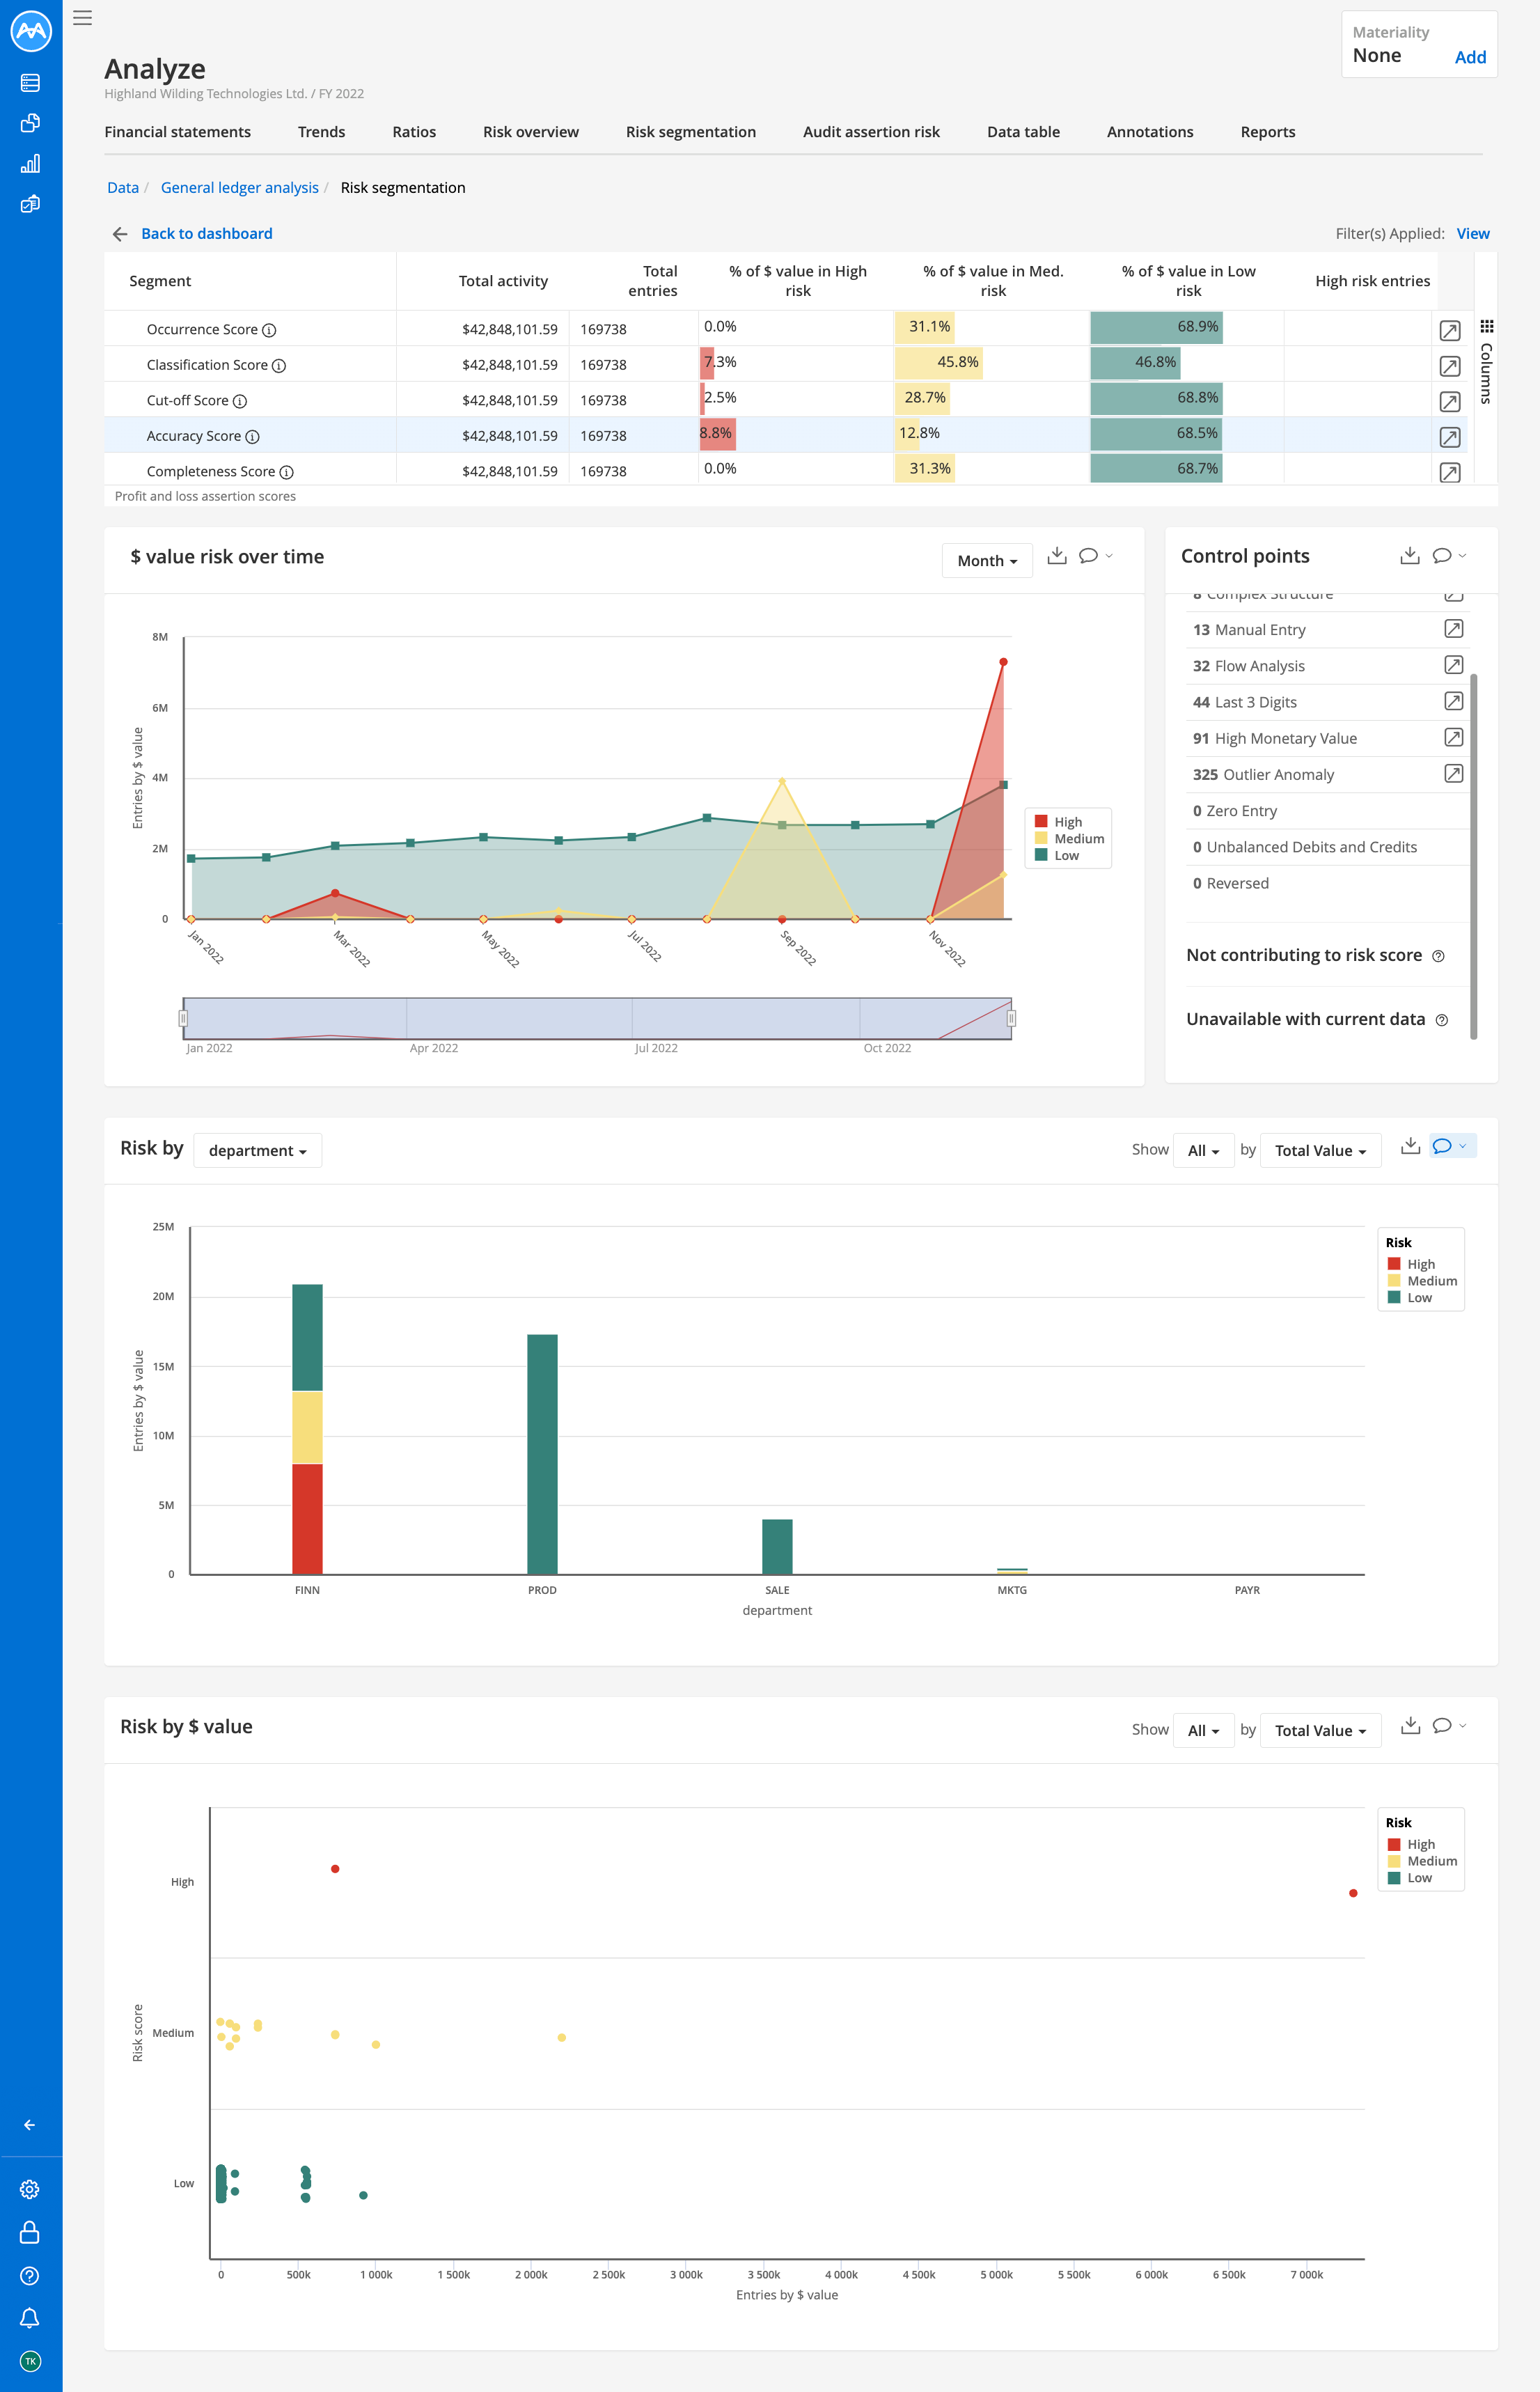Screen dimensions: 1540x2392
Task: Switch to the Audit assertion risk tab
Action: [x=871, y=132]
